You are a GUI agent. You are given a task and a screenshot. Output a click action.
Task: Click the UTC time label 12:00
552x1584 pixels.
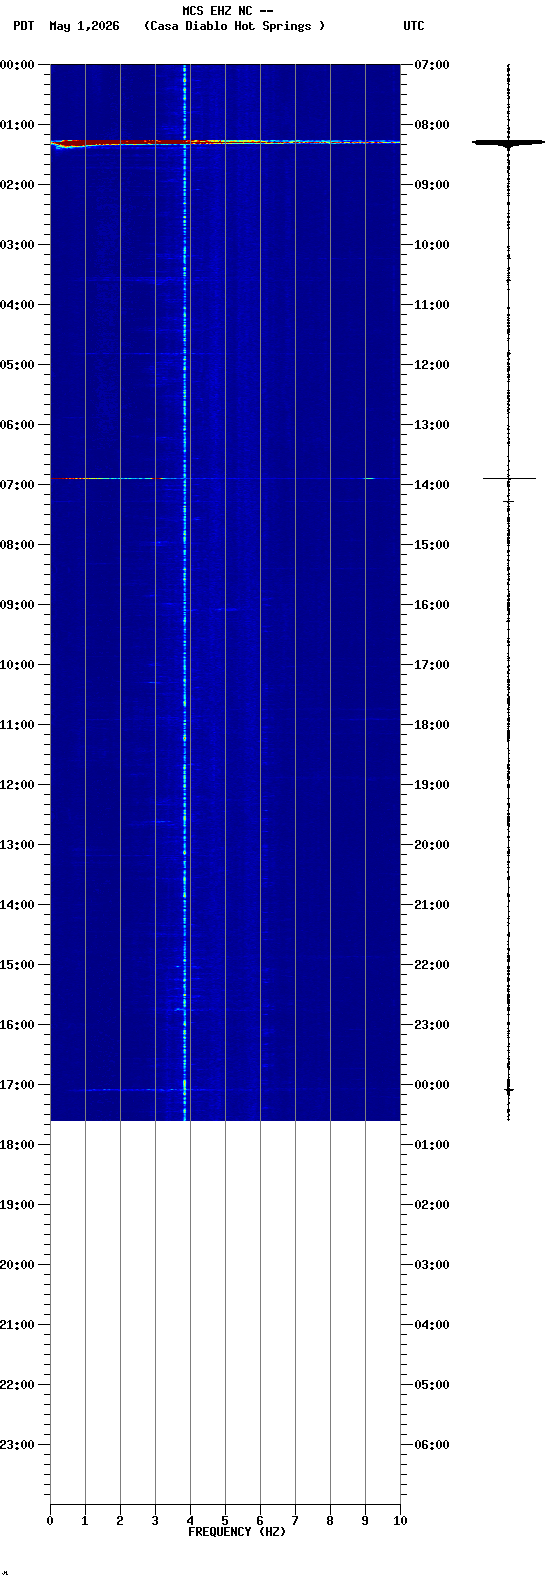[432, 365]
